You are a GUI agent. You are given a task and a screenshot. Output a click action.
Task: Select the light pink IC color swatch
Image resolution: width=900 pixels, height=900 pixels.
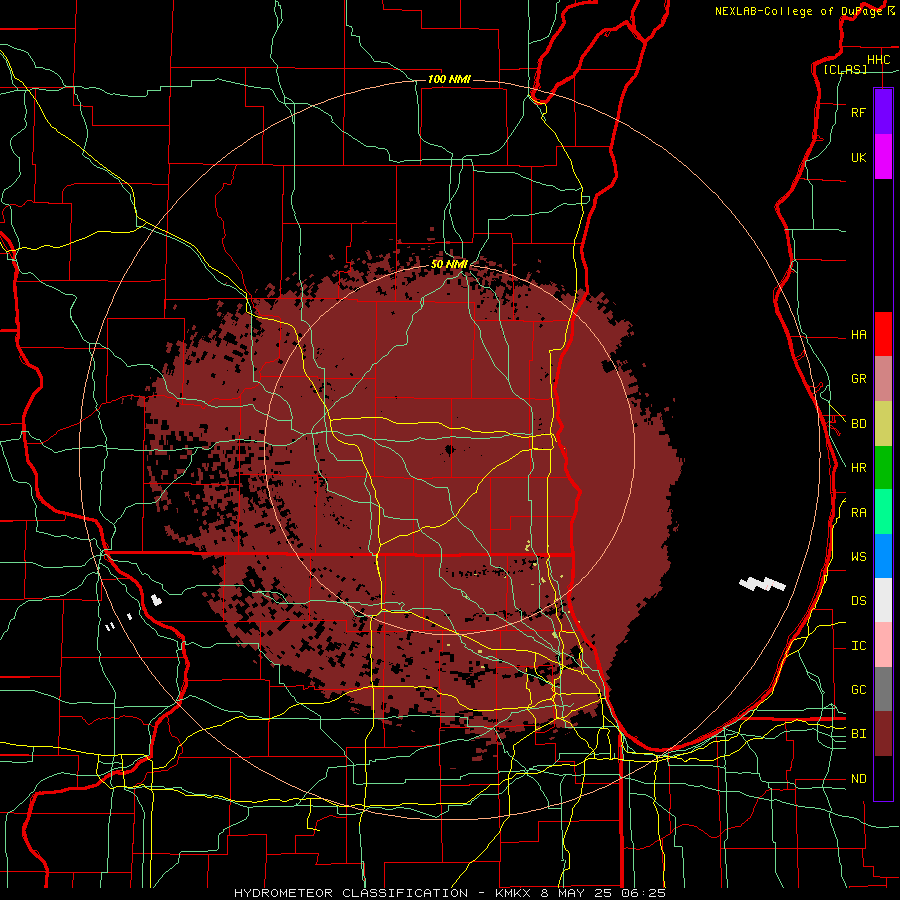pyautogui.click(x=883, y=645)
